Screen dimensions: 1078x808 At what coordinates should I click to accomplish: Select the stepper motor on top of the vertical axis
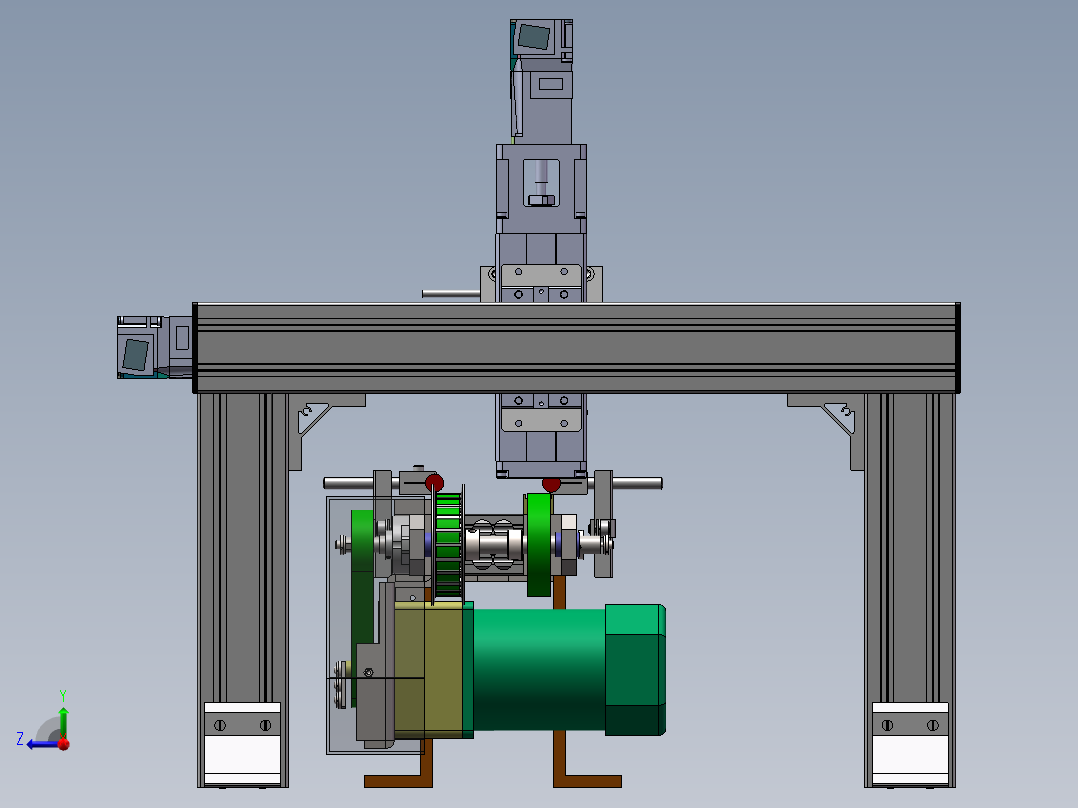click(542, 81)
